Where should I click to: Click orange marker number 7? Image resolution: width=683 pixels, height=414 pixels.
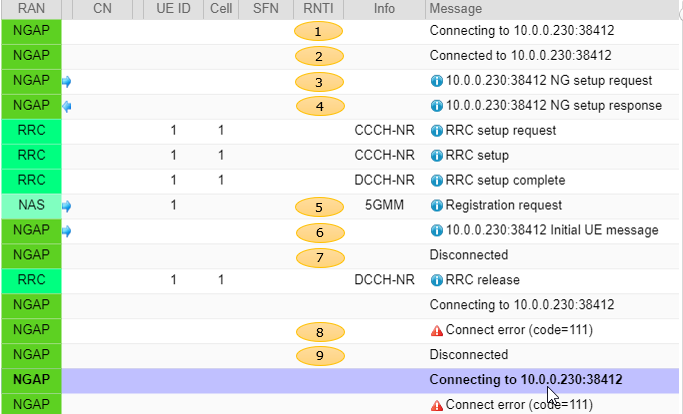click(x=320, y=258)
